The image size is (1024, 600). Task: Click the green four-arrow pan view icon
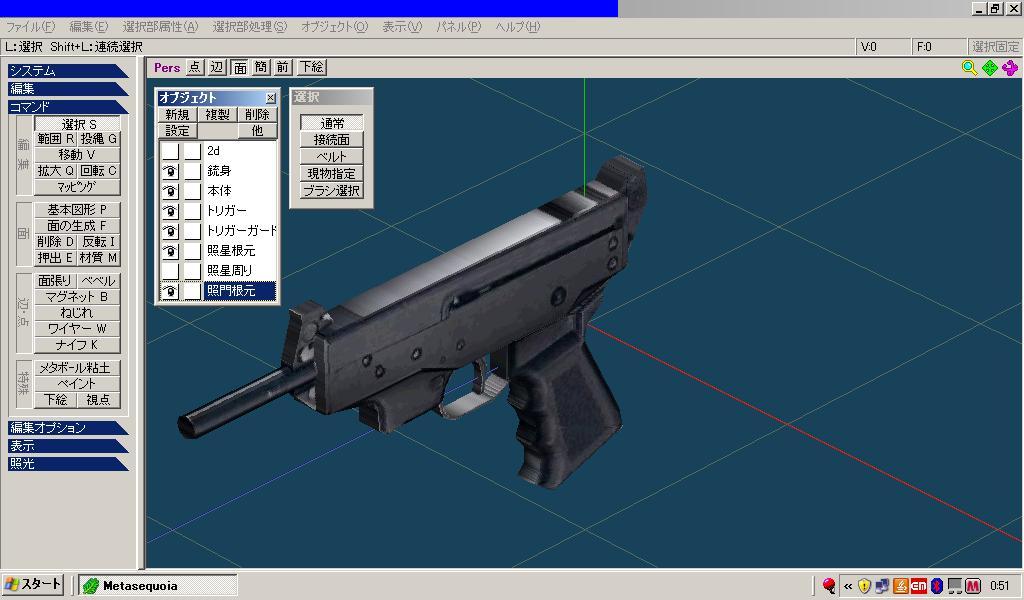[989, 67]
